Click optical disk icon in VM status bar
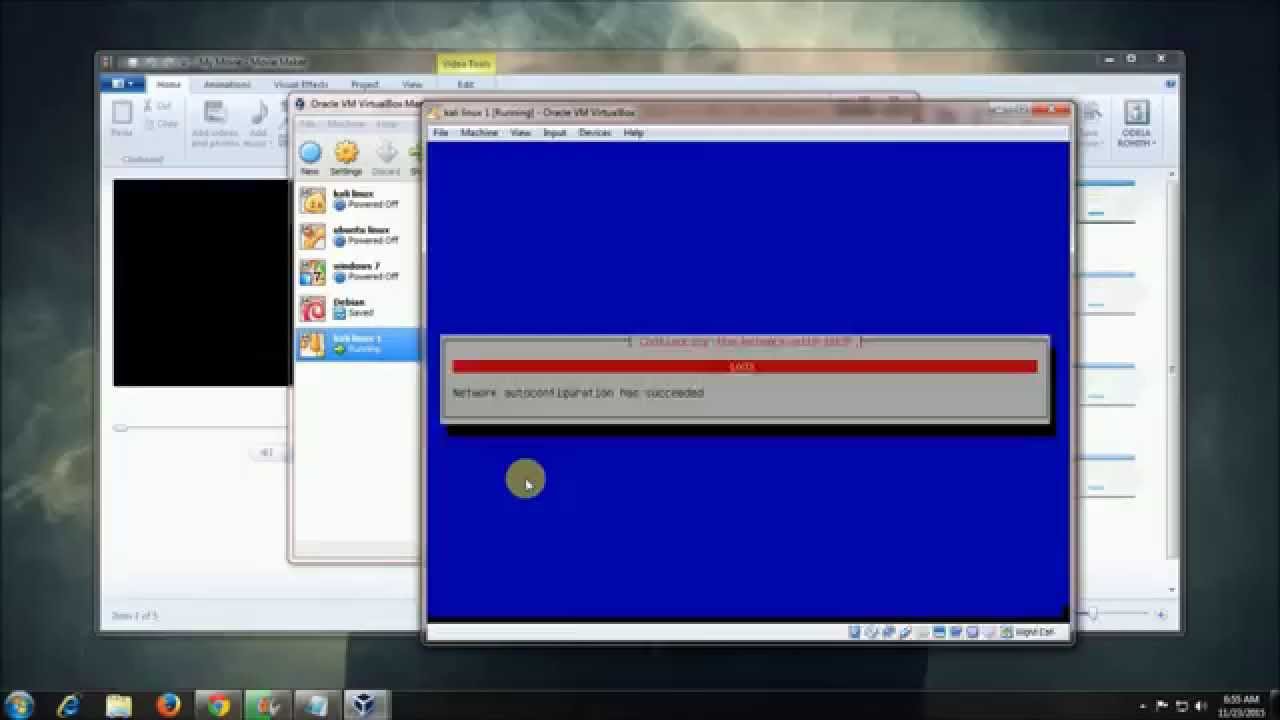This screenshot has height=720, width=1280. [871, 632]
